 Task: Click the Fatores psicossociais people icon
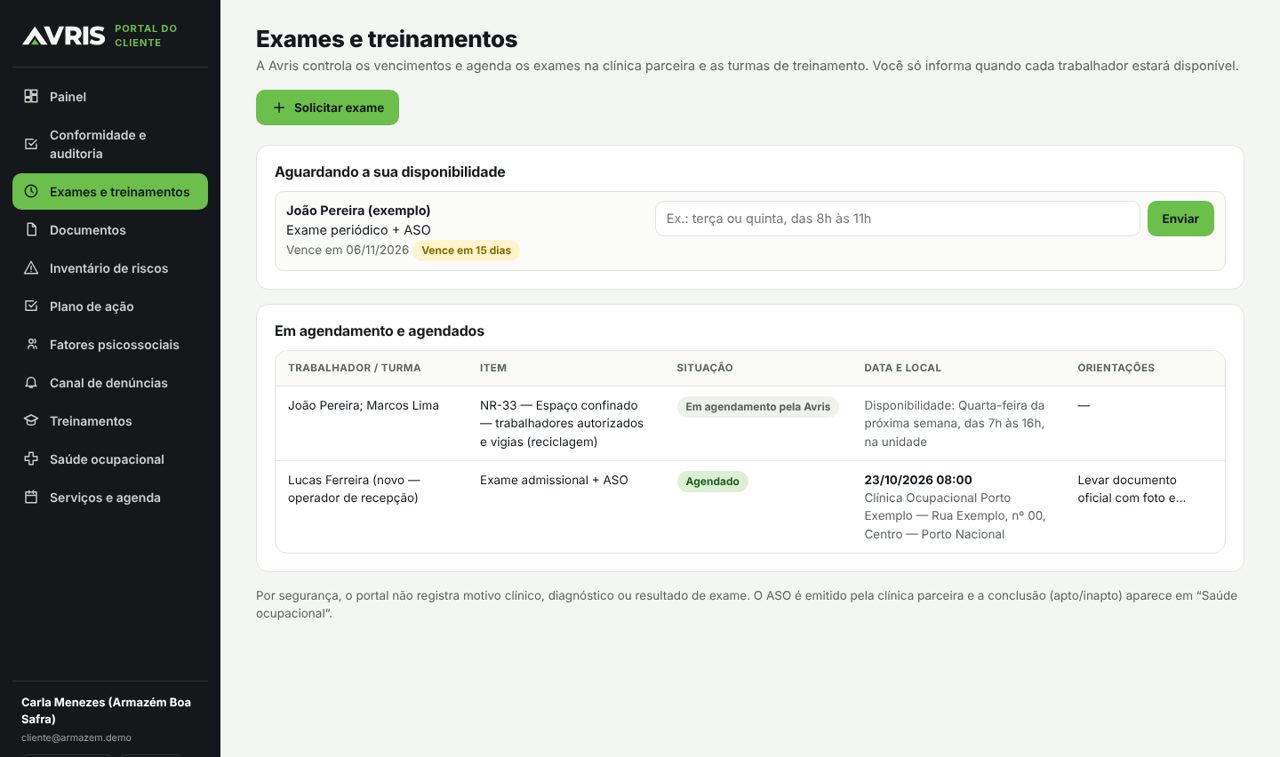(x=31, y=345)
